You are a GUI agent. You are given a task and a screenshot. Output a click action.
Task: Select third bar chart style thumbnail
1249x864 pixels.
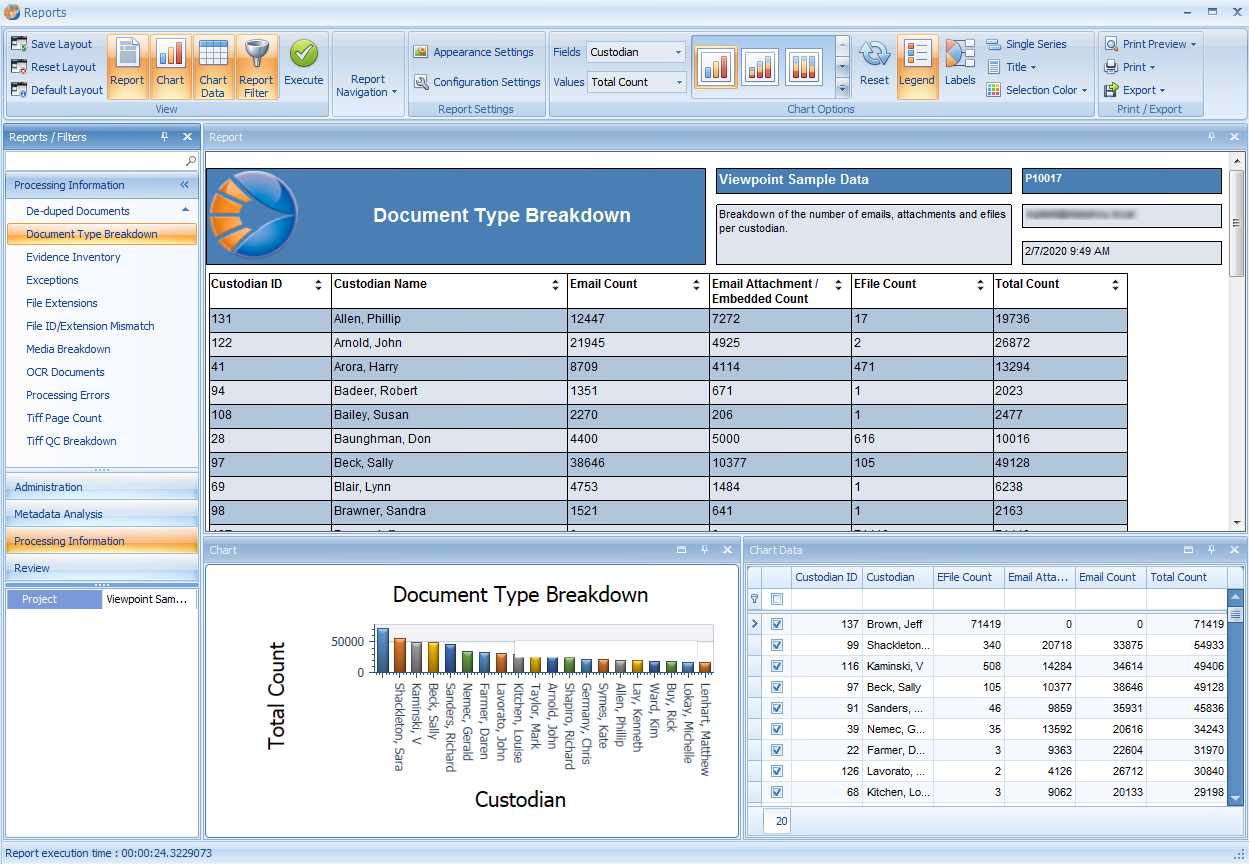[x=804, y=67]
